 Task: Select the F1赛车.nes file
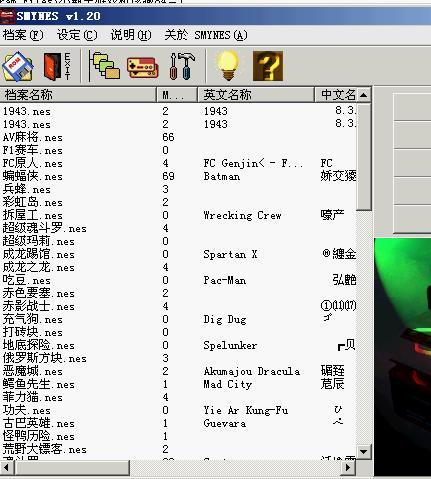(33, 150)
